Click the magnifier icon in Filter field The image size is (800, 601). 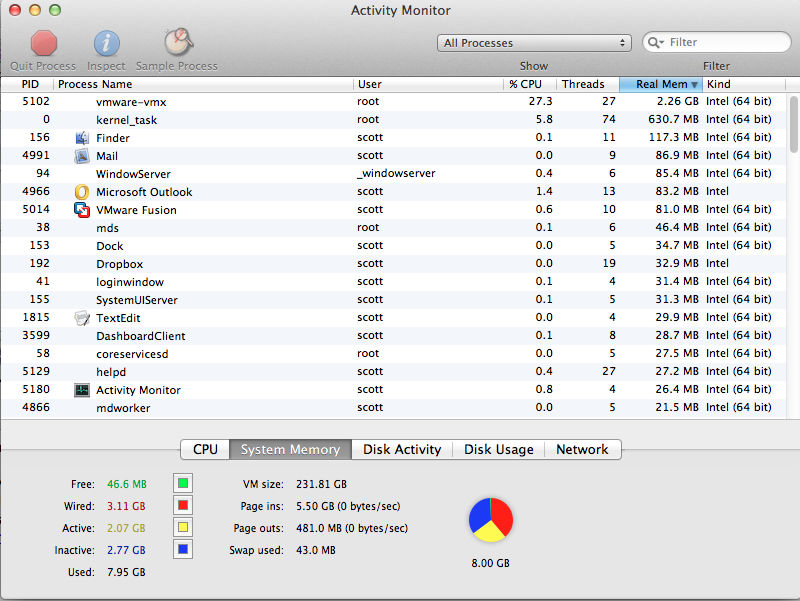tap(656, 42)
